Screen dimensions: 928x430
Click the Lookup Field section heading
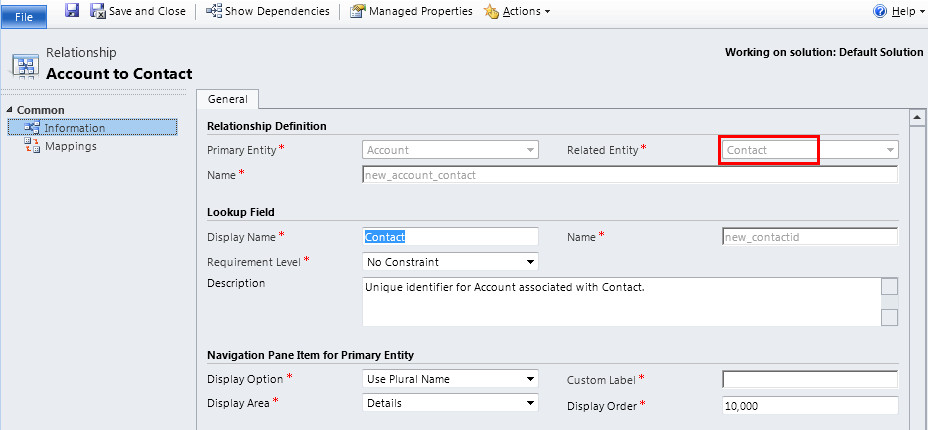[241, 212]
